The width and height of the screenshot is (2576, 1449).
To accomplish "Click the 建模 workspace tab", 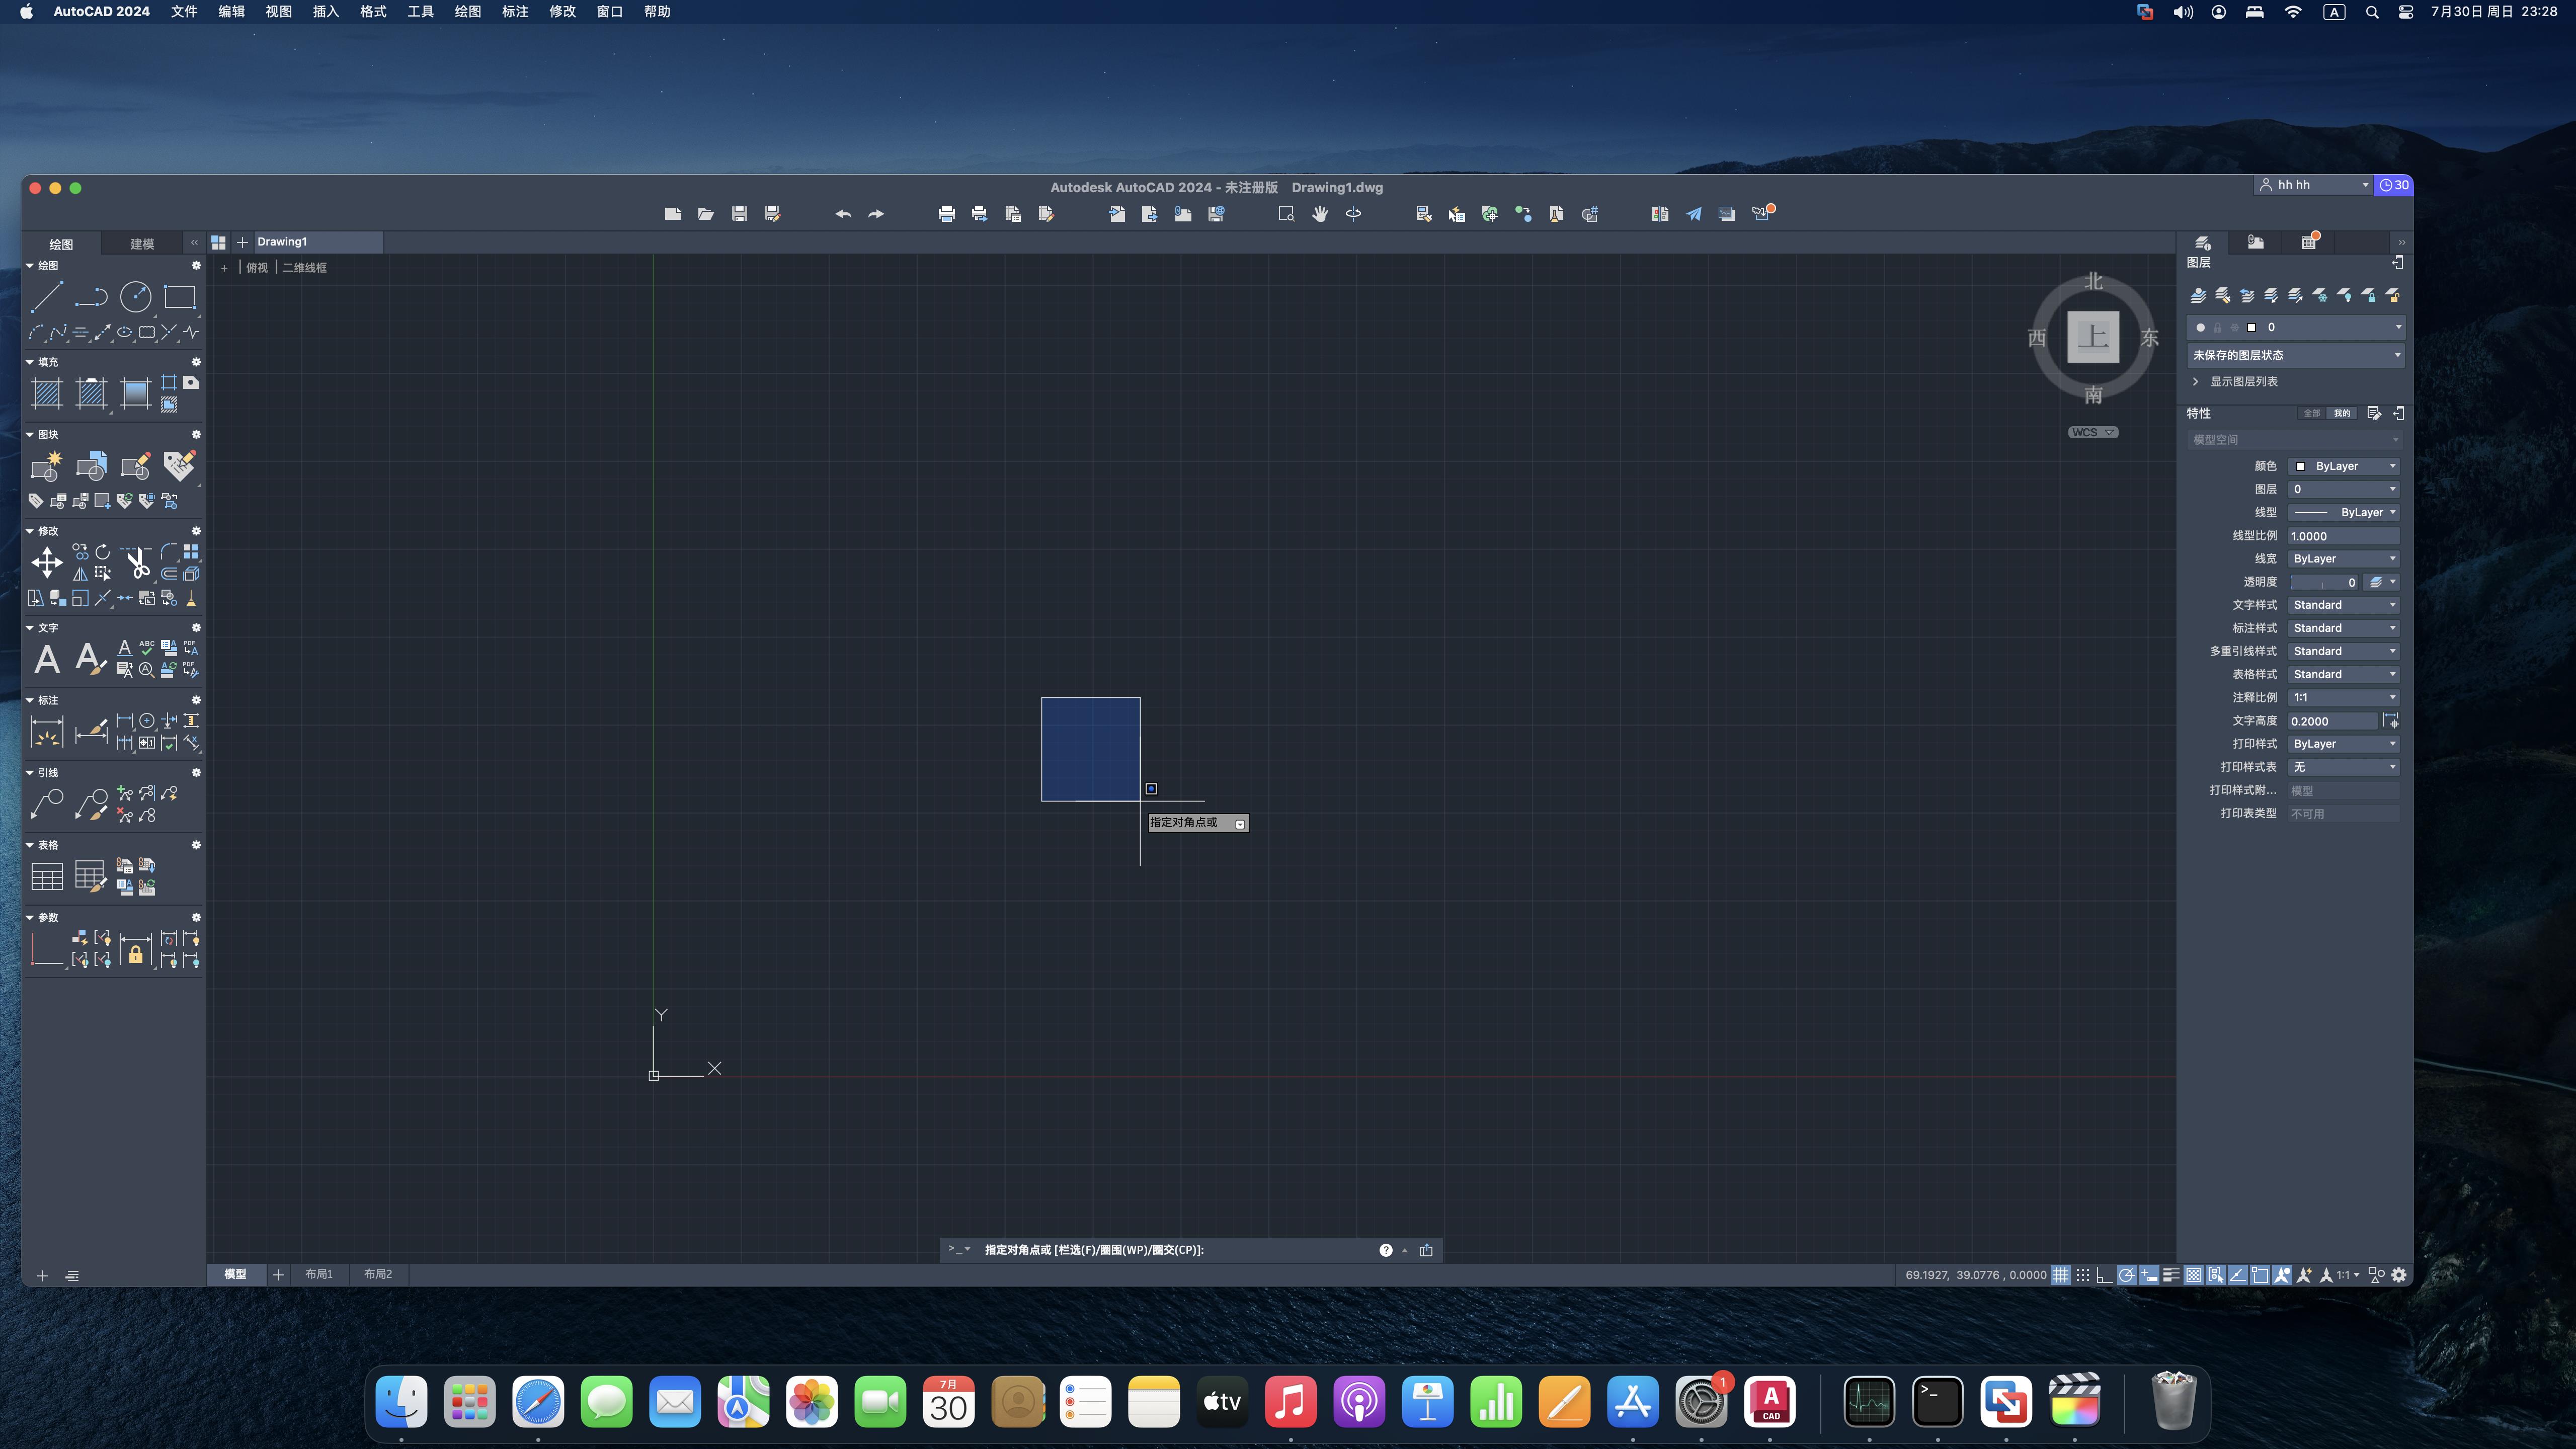I will [x=142, y=244].
